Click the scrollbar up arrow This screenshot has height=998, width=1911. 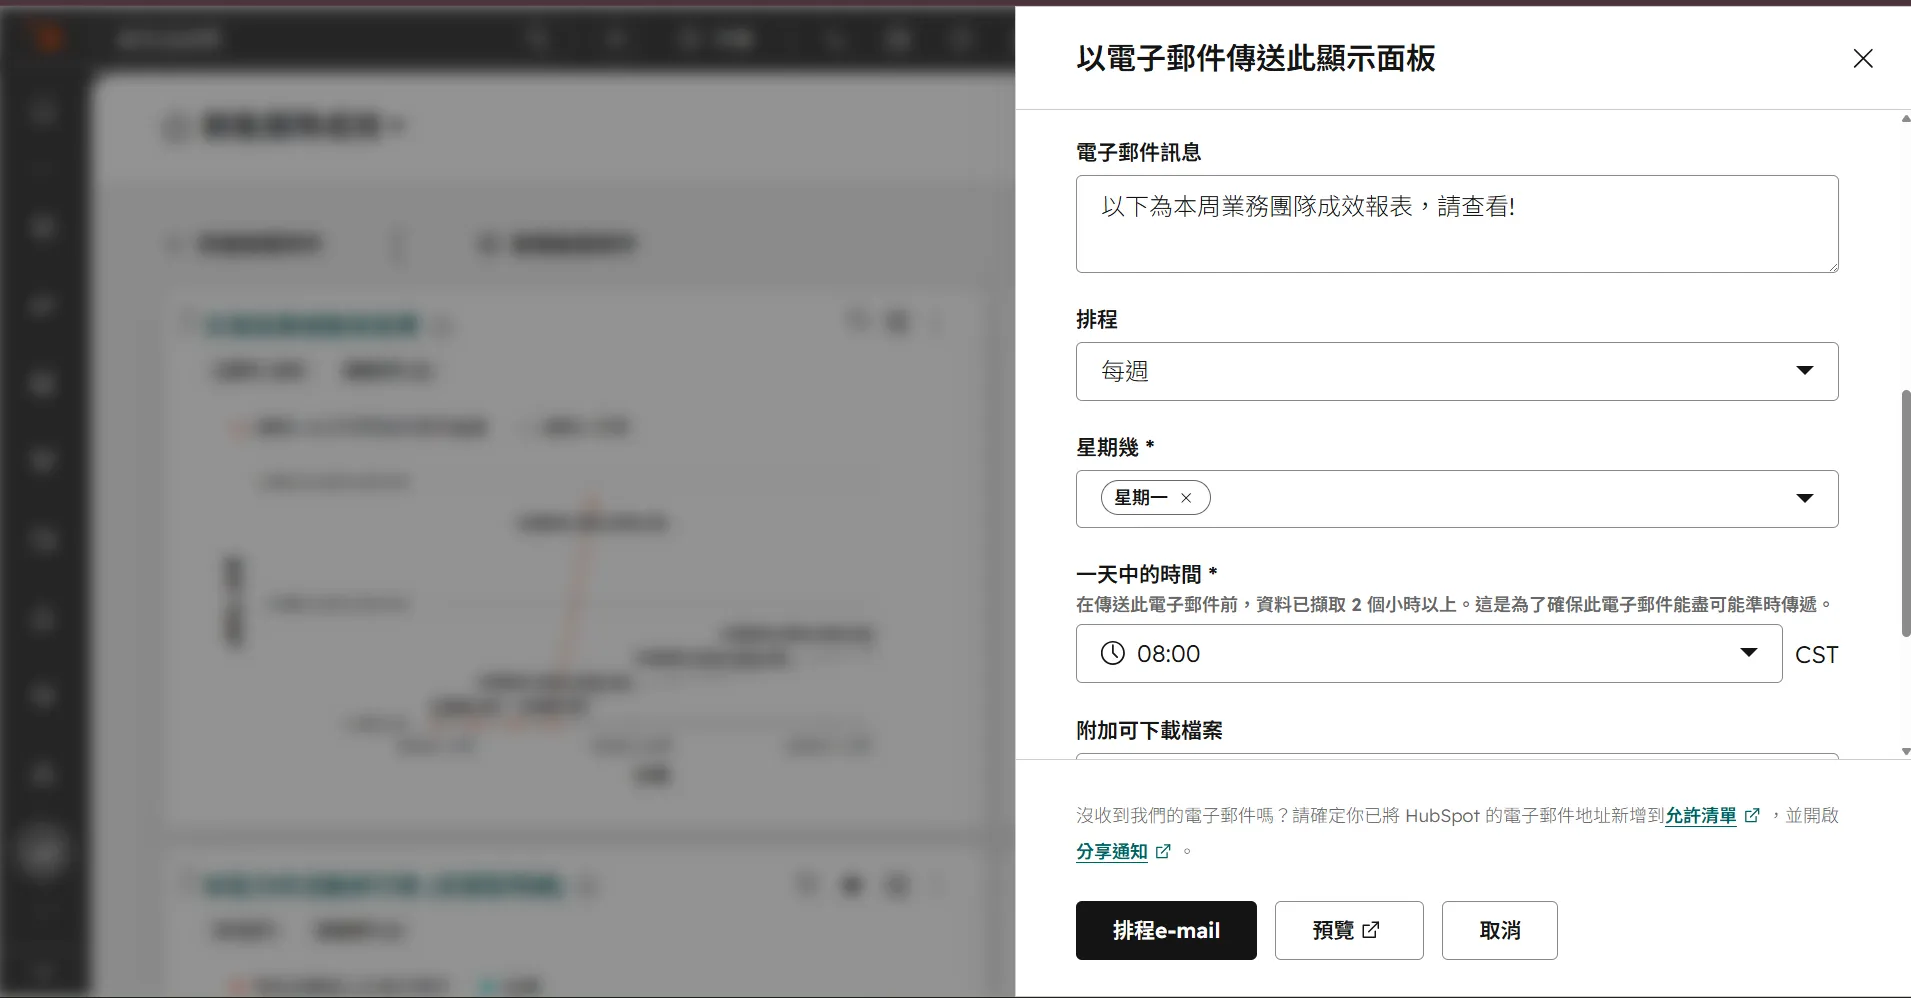pyautogui.click(x=1905, y=119)
